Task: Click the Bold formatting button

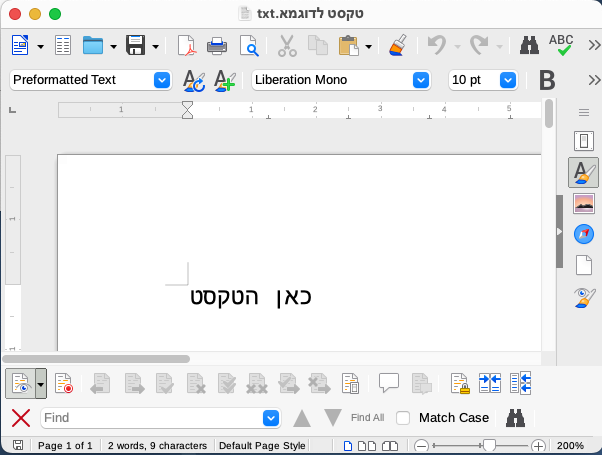Action: click(x=547, y=80)
